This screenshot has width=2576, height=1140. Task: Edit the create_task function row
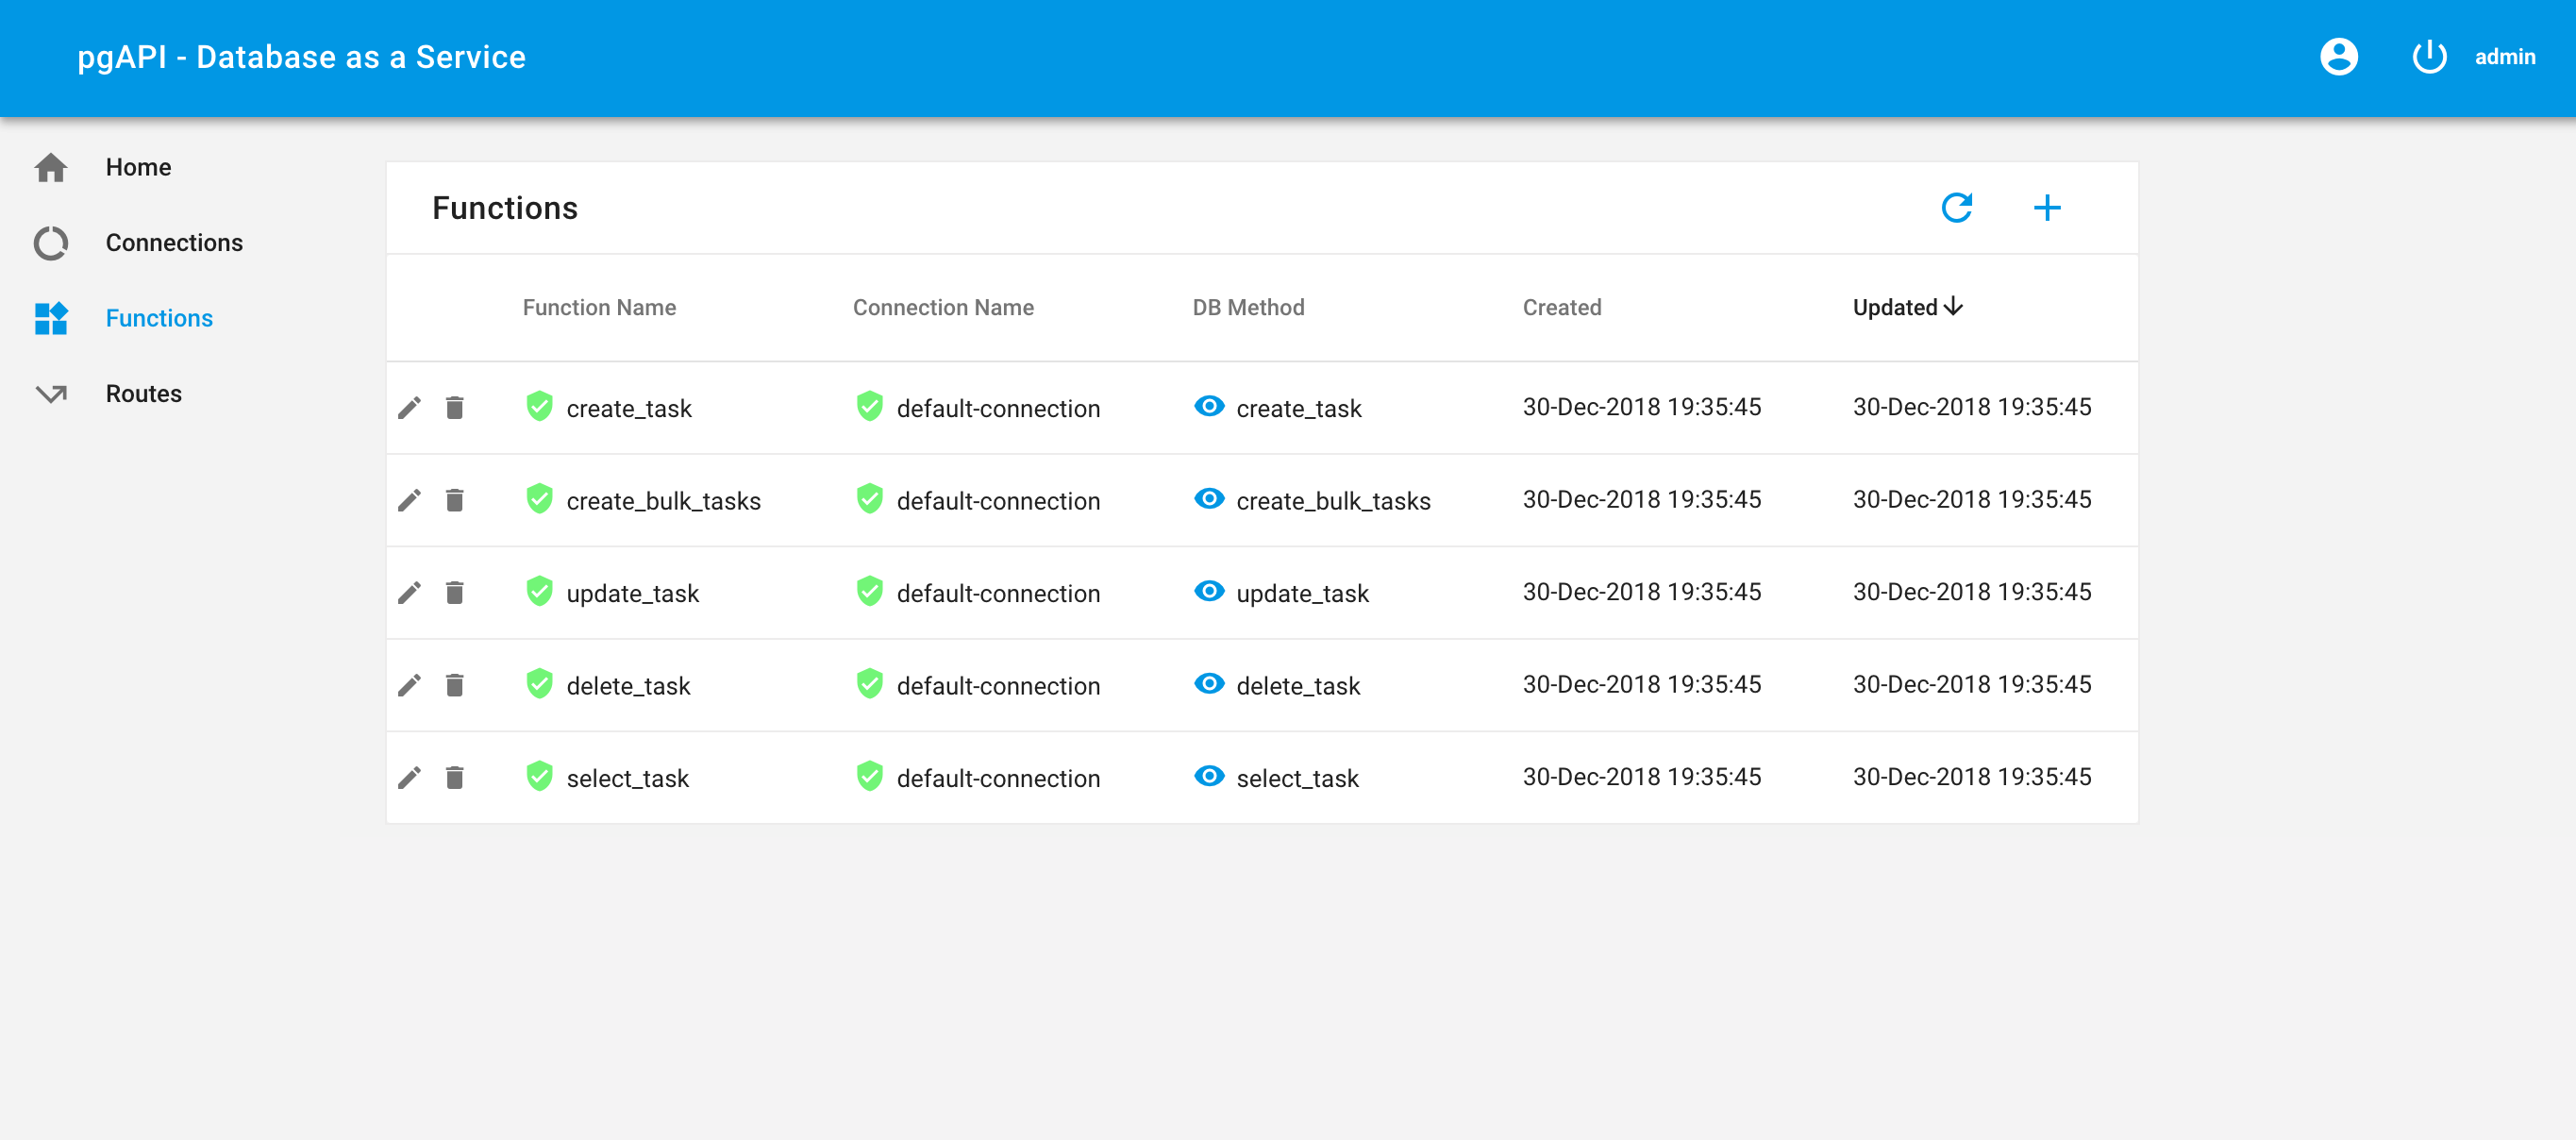click(409, 408)
